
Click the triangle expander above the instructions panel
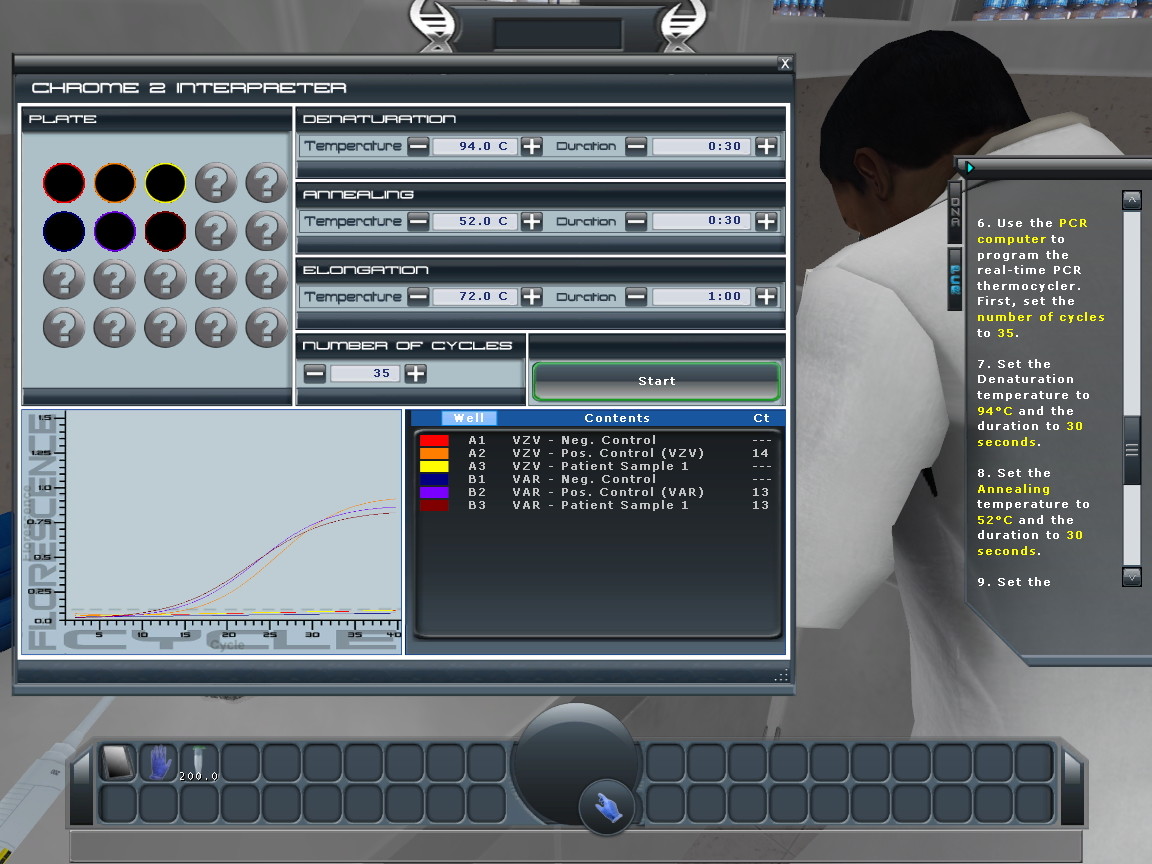coord(969,166)
